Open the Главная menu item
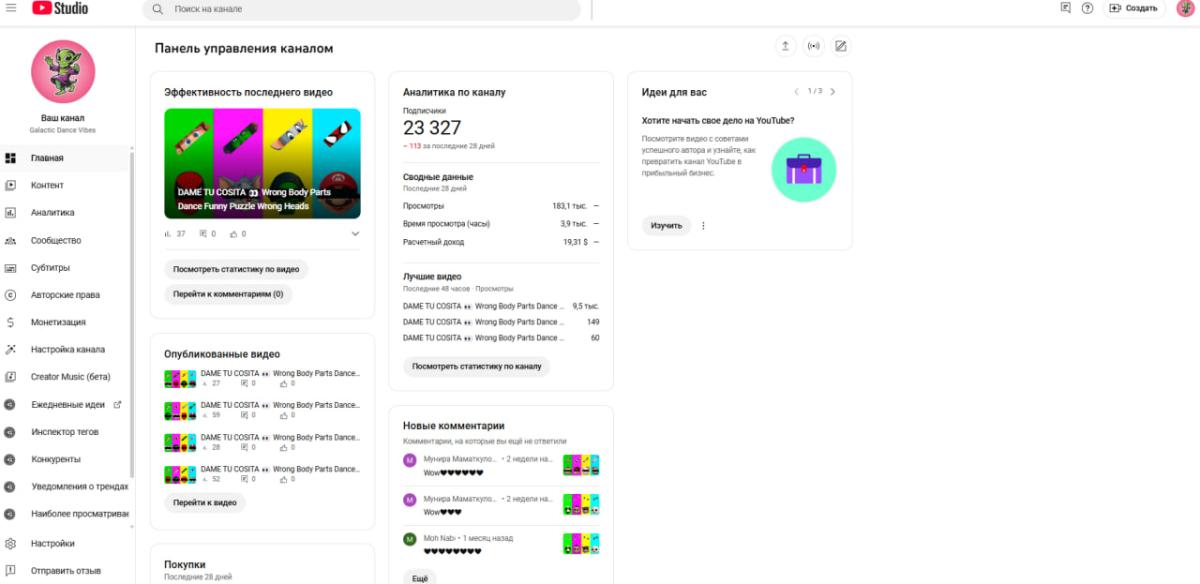Screen dimensions: 1200x584 tap(66, 158)
